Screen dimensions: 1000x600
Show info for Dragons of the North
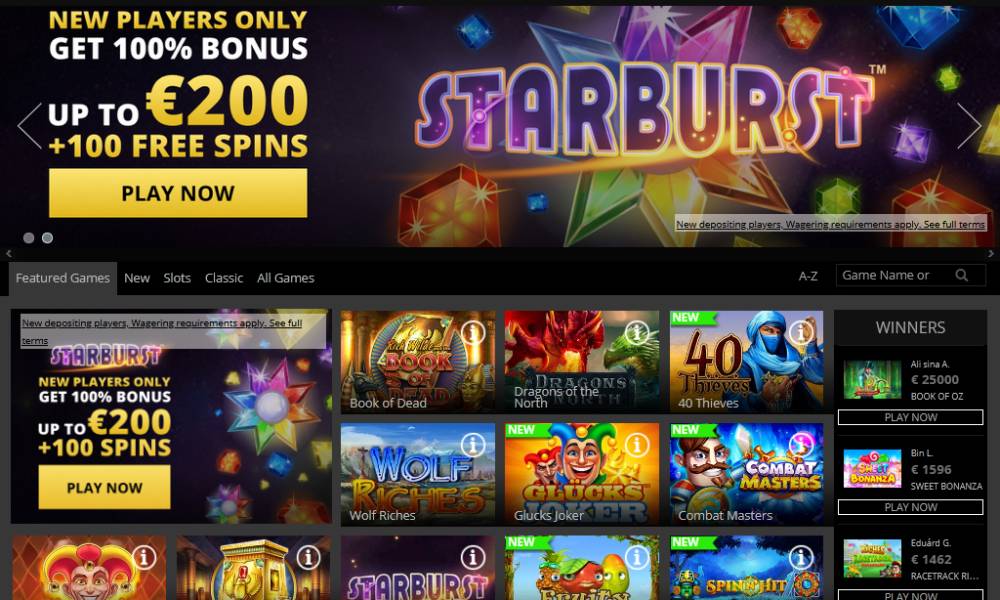point(636,332)
